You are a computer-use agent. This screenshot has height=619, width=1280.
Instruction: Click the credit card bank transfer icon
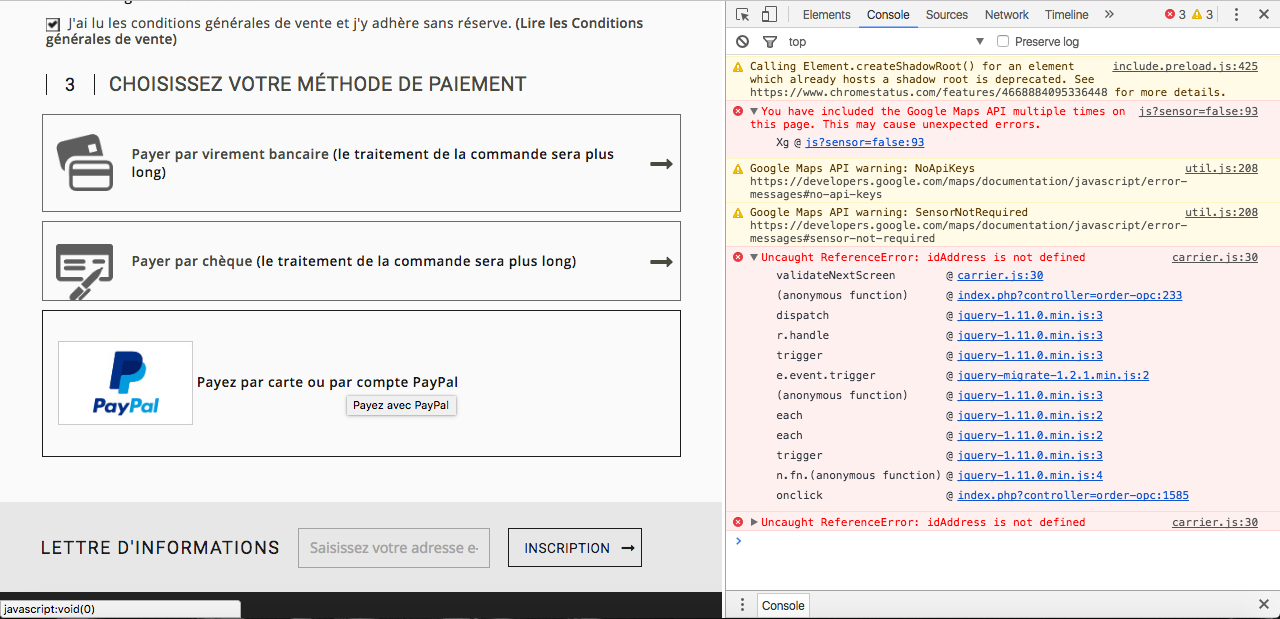click(85, 163)
